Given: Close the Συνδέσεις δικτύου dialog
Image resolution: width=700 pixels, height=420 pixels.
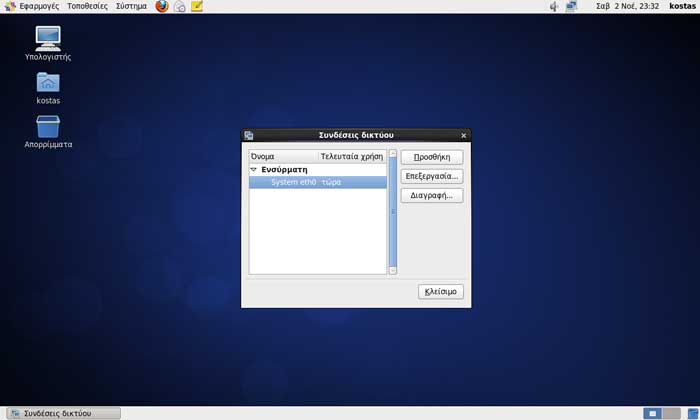Looking at the screenshot, I should (463, 135).
